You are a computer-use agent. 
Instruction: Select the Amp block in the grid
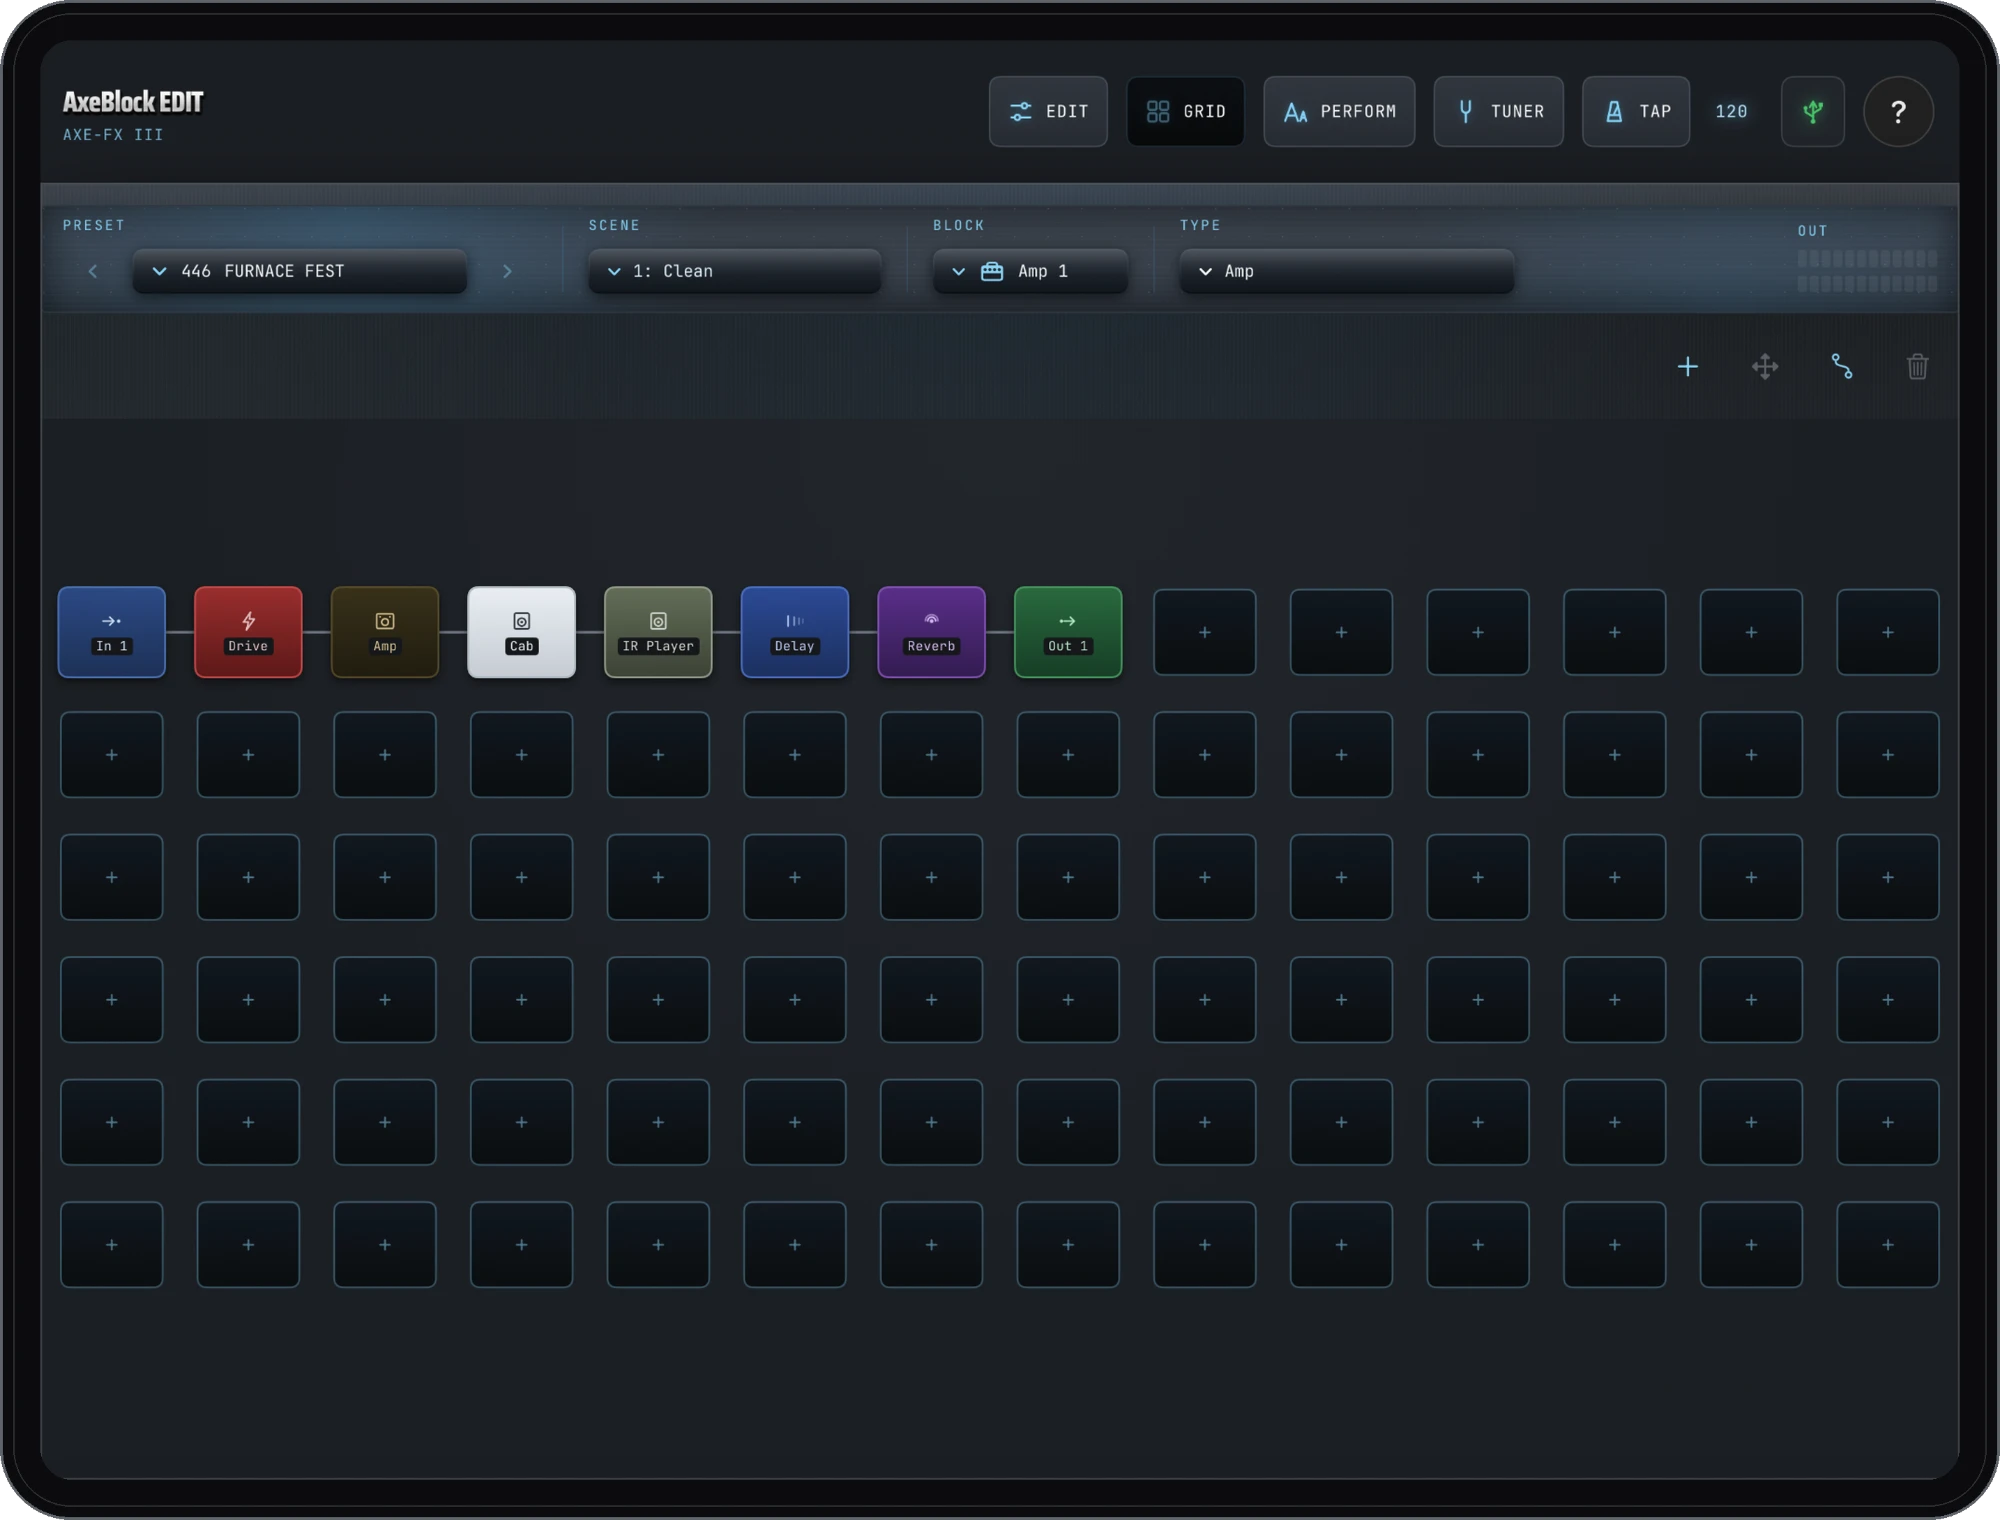[385, 632]
